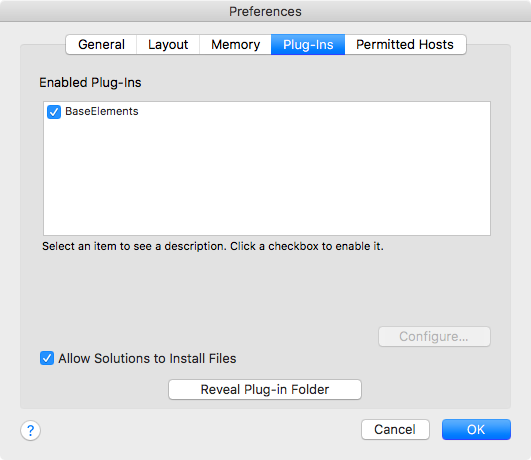The width and height of the screenshot is (531, 460).
Task: Confirm preferences with the OK button
Action: [476, 430]
